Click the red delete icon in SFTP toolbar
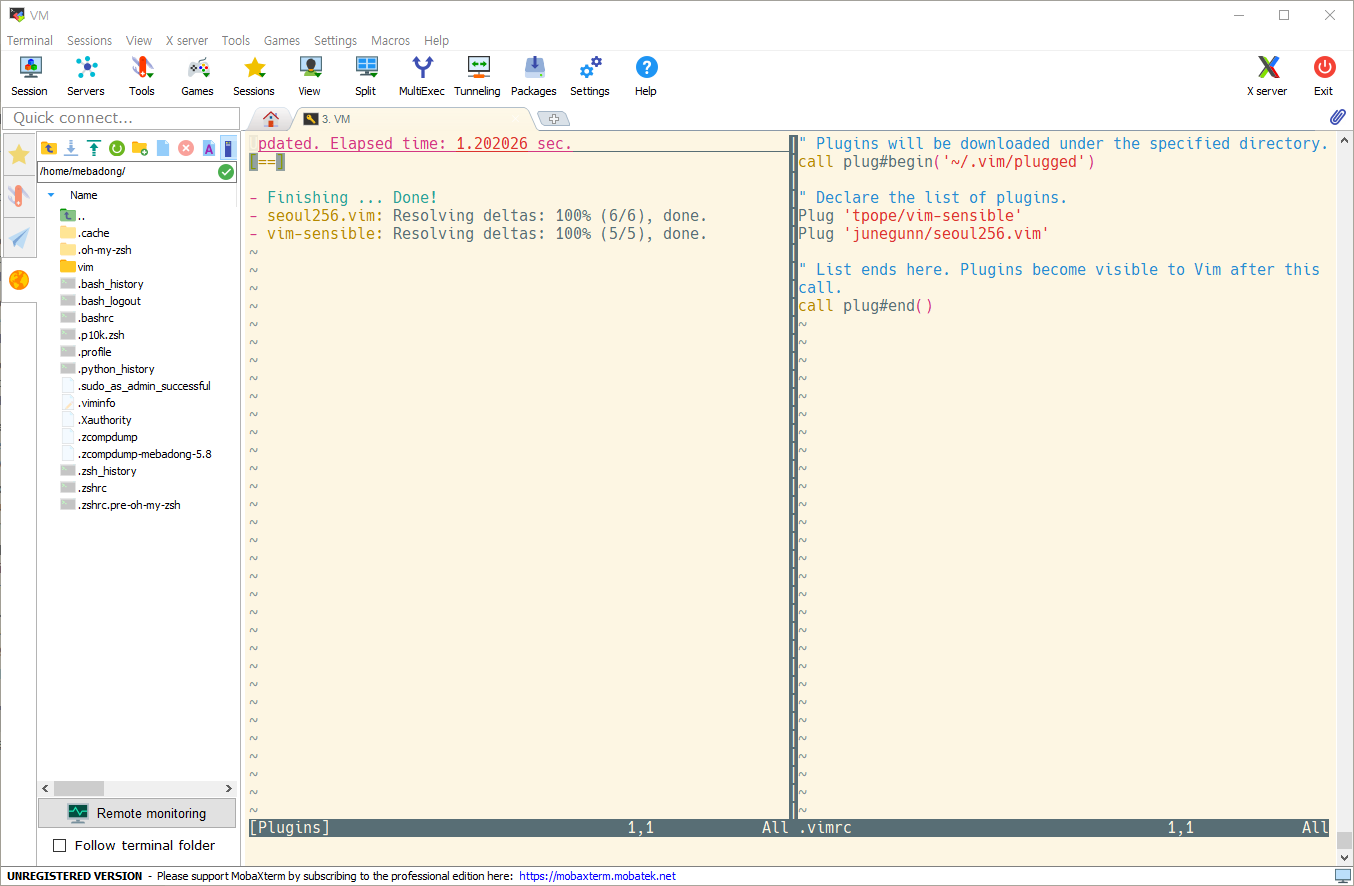 186,148
